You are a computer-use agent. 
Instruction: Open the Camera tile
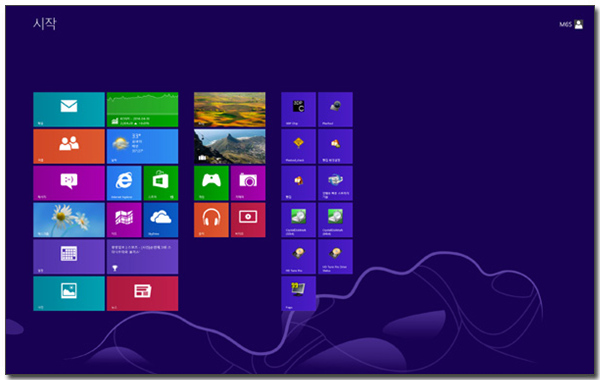[248, 183]
